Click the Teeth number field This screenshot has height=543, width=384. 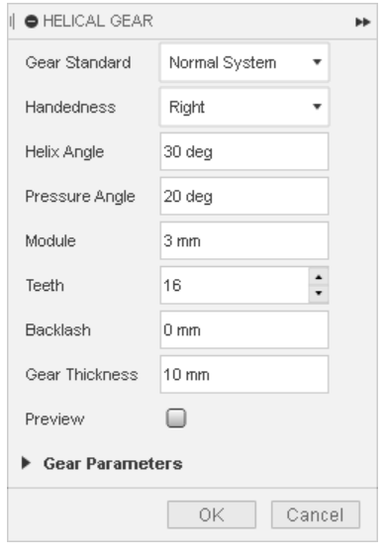(x=234, y=285)
